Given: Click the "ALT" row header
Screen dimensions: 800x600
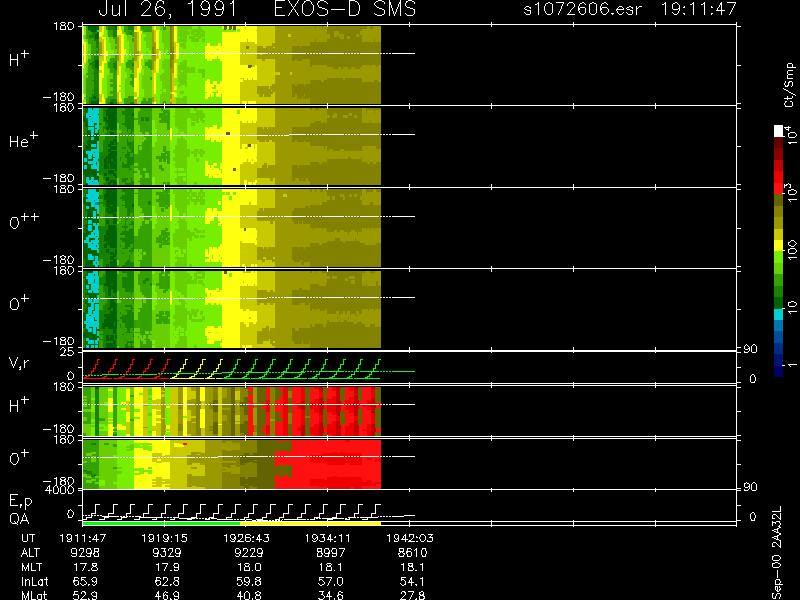Looking at the screenshot, I should [30, 553].
